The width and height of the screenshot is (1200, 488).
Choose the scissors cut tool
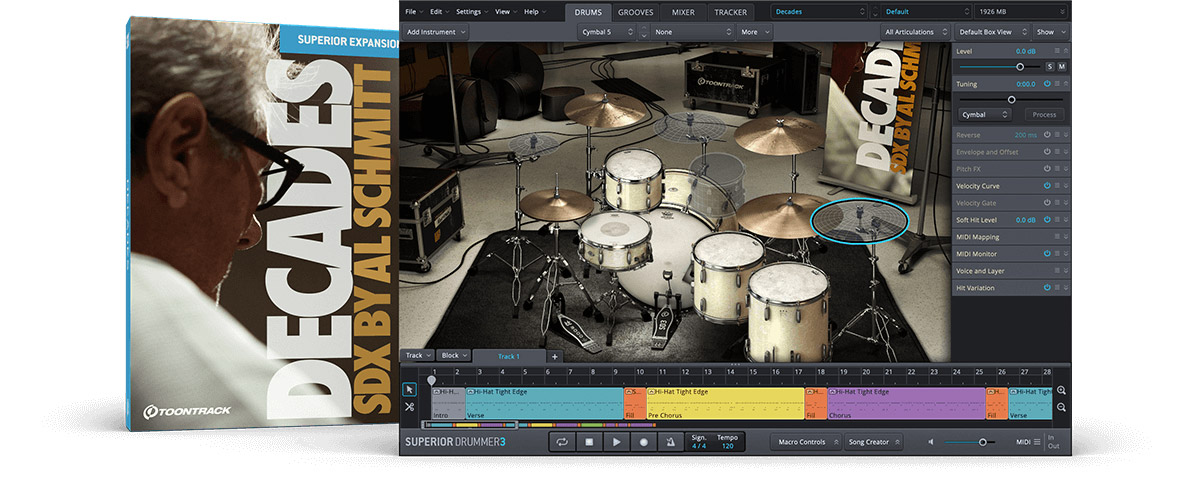click(x=409, y=407)
